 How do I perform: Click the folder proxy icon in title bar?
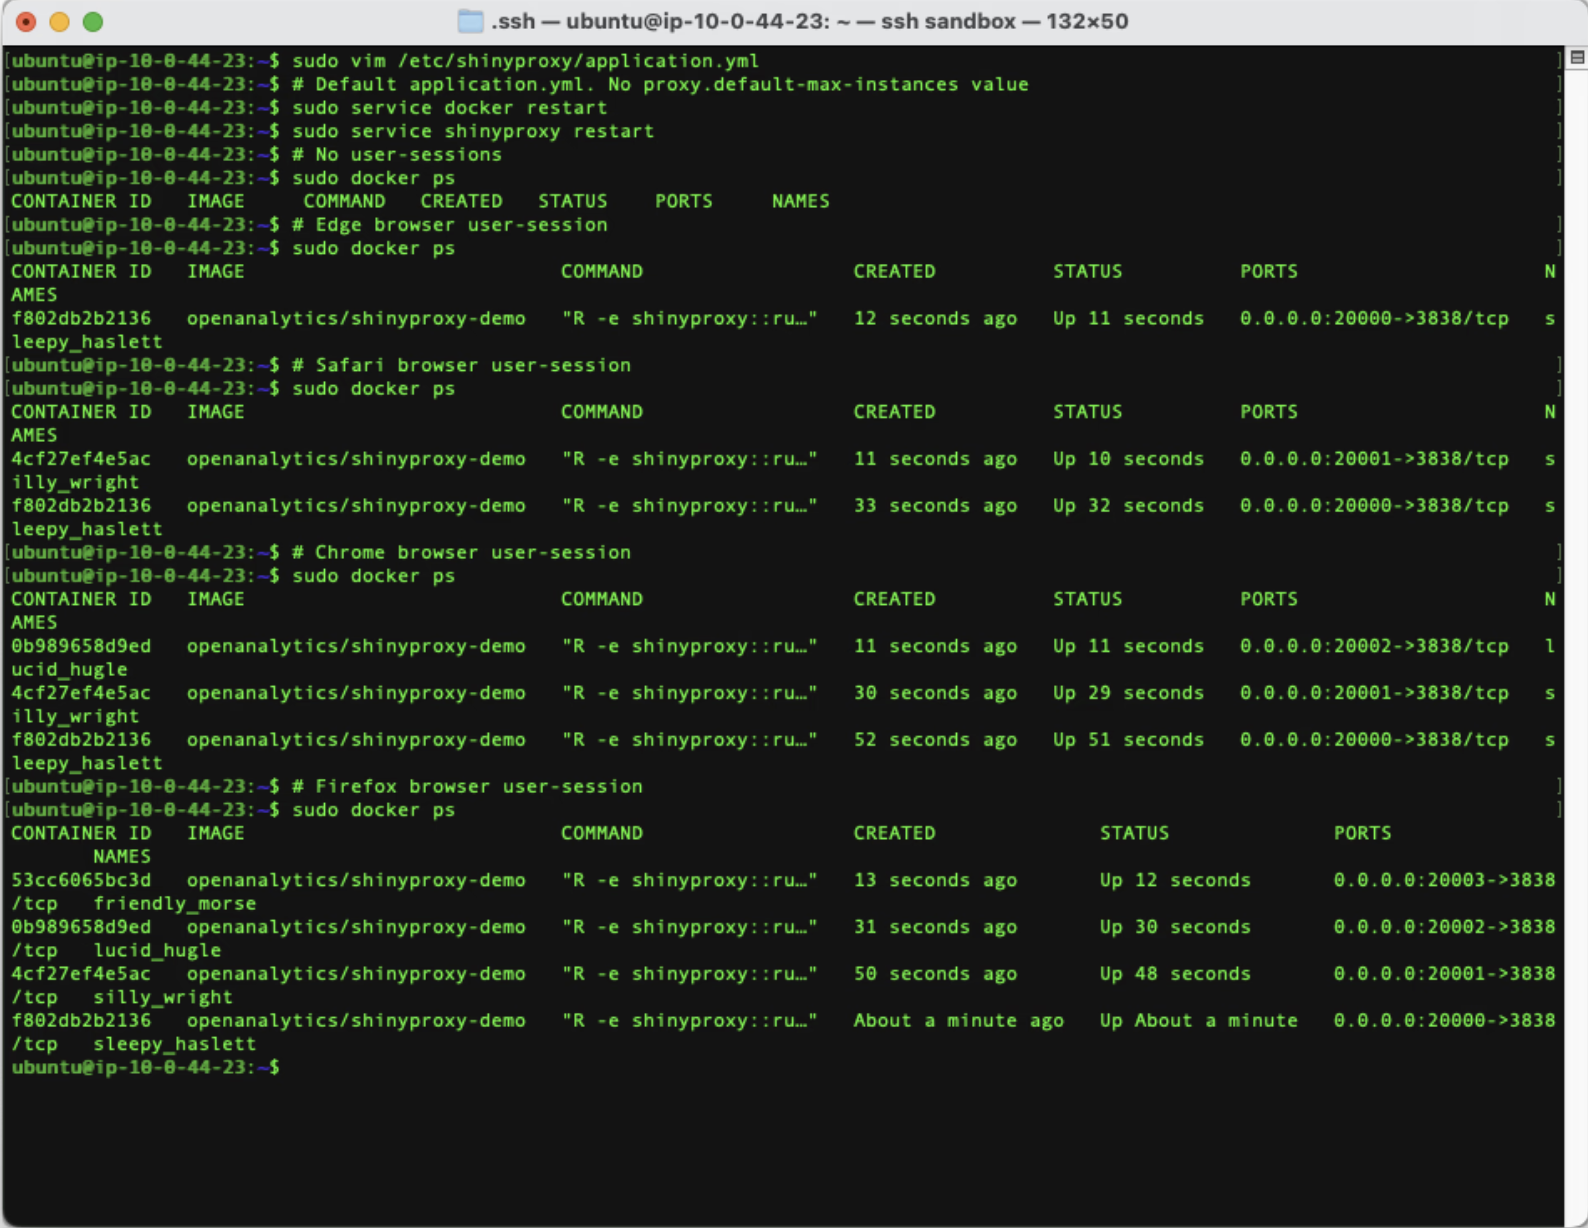(470, 21)
